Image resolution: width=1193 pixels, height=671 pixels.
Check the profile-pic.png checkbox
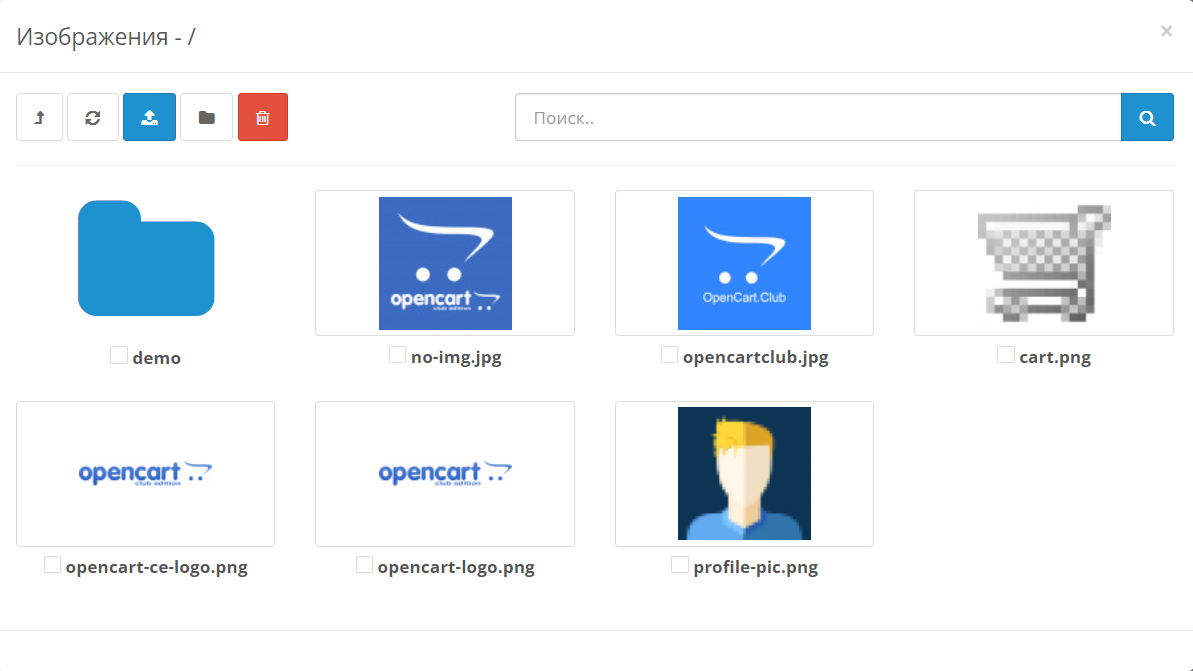pyautogui.click(x=680, y=565)
